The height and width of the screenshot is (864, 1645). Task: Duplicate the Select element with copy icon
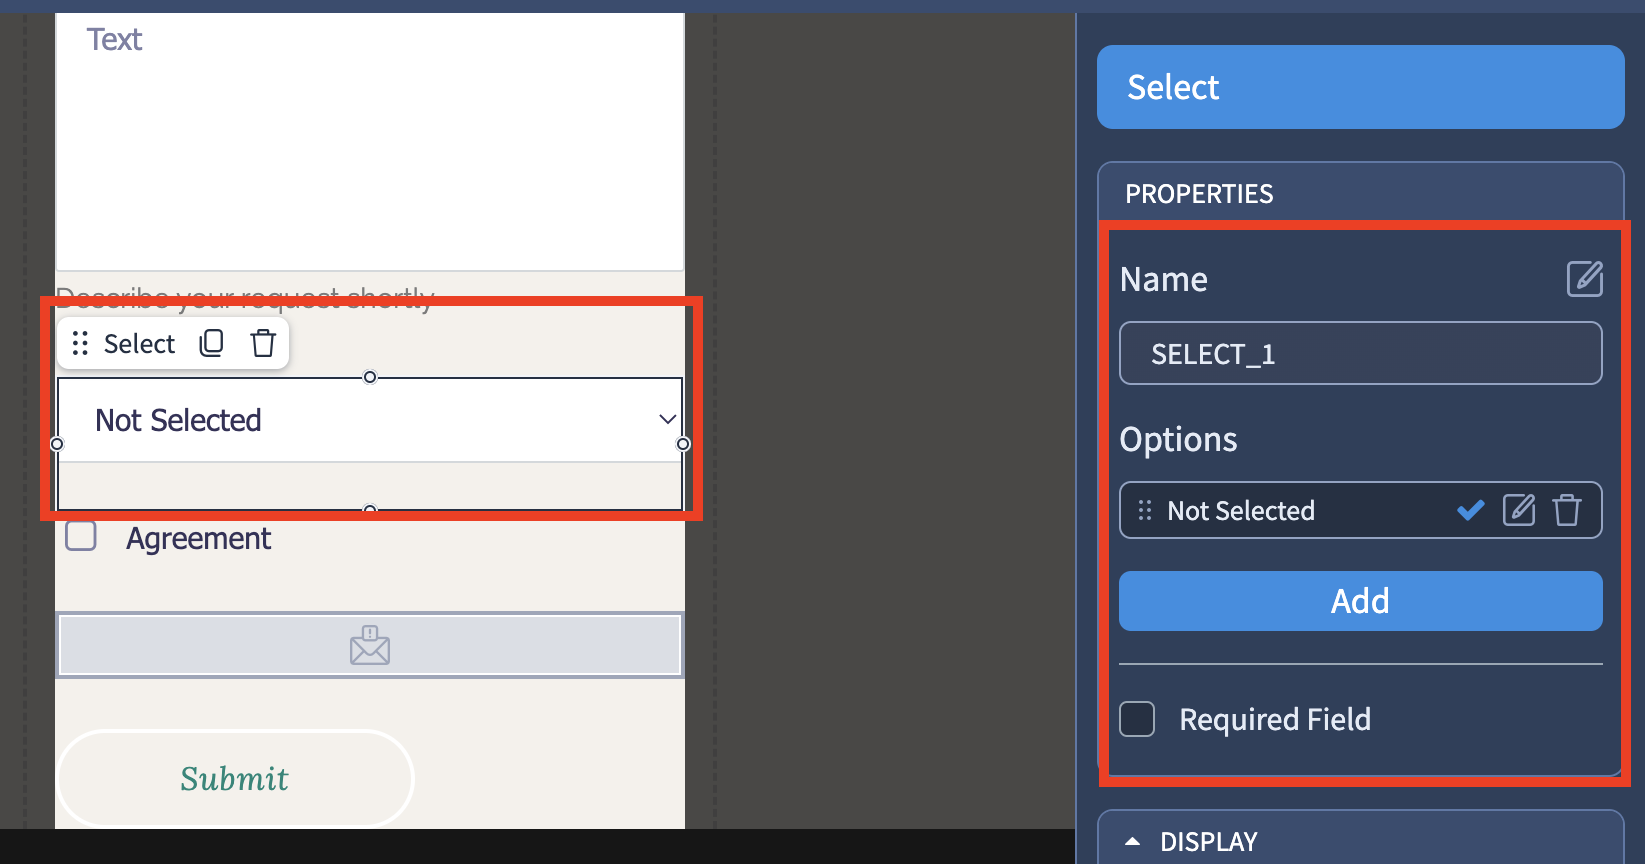211,343
